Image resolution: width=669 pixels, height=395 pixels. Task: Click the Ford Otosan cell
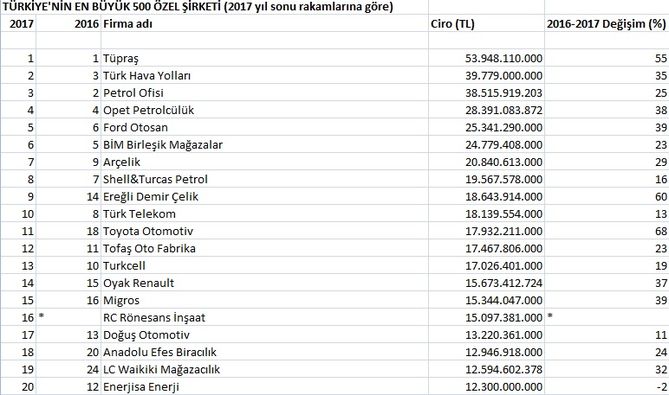(x=265, y=127)
